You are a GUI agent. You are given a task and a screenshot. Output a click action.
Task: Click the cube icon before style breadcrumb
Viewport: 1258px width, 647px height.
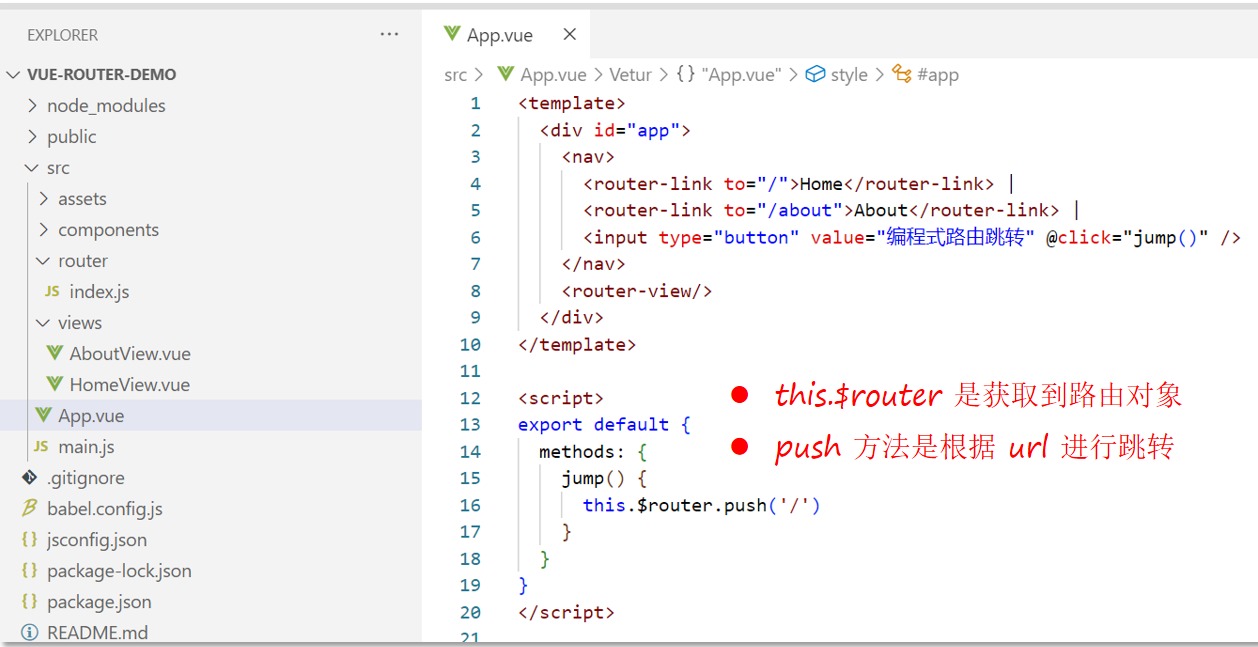tap(815, 75)
